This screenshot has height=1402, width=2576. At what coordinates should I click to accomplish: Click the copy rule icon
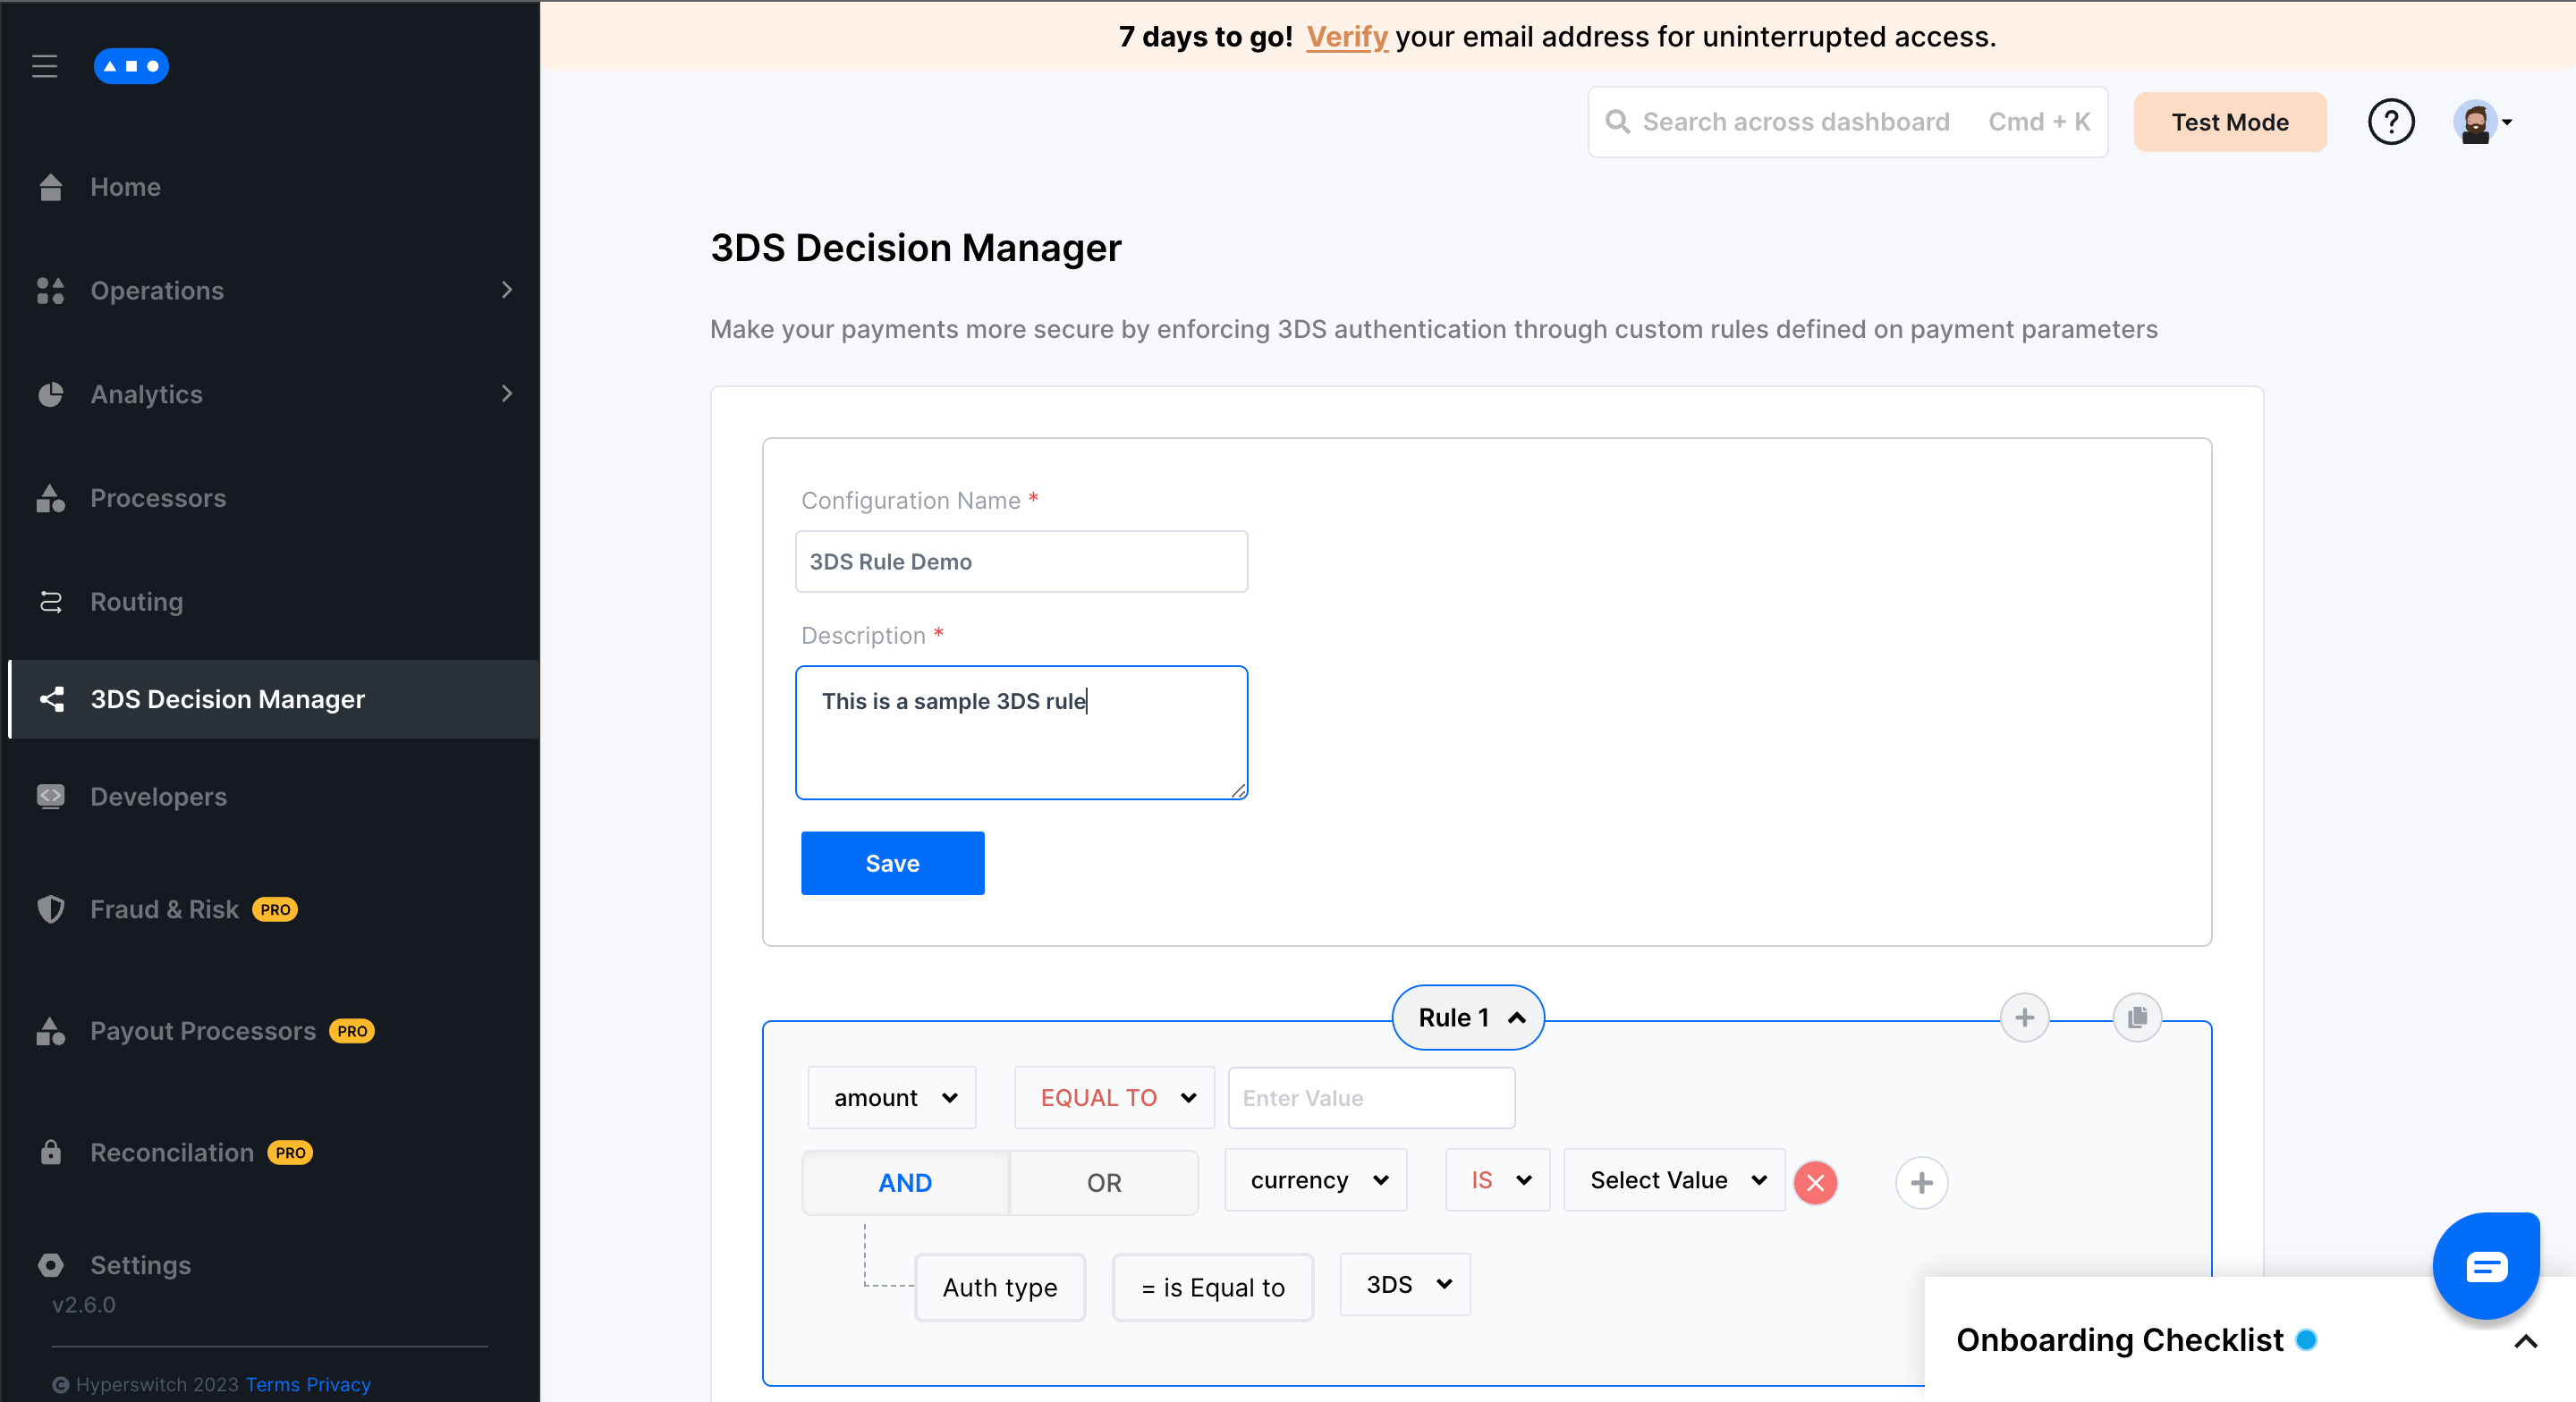pos(2137,1017)
